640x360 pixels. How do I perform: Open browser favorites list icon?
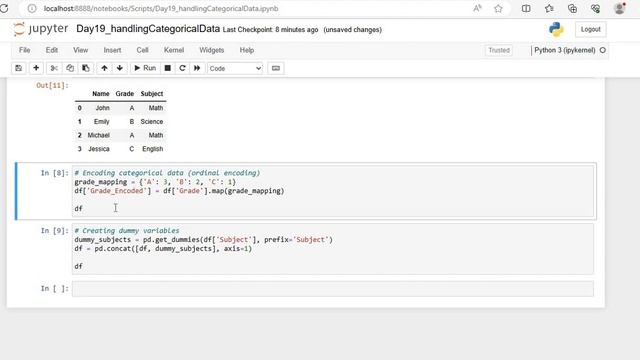(549, 8)
